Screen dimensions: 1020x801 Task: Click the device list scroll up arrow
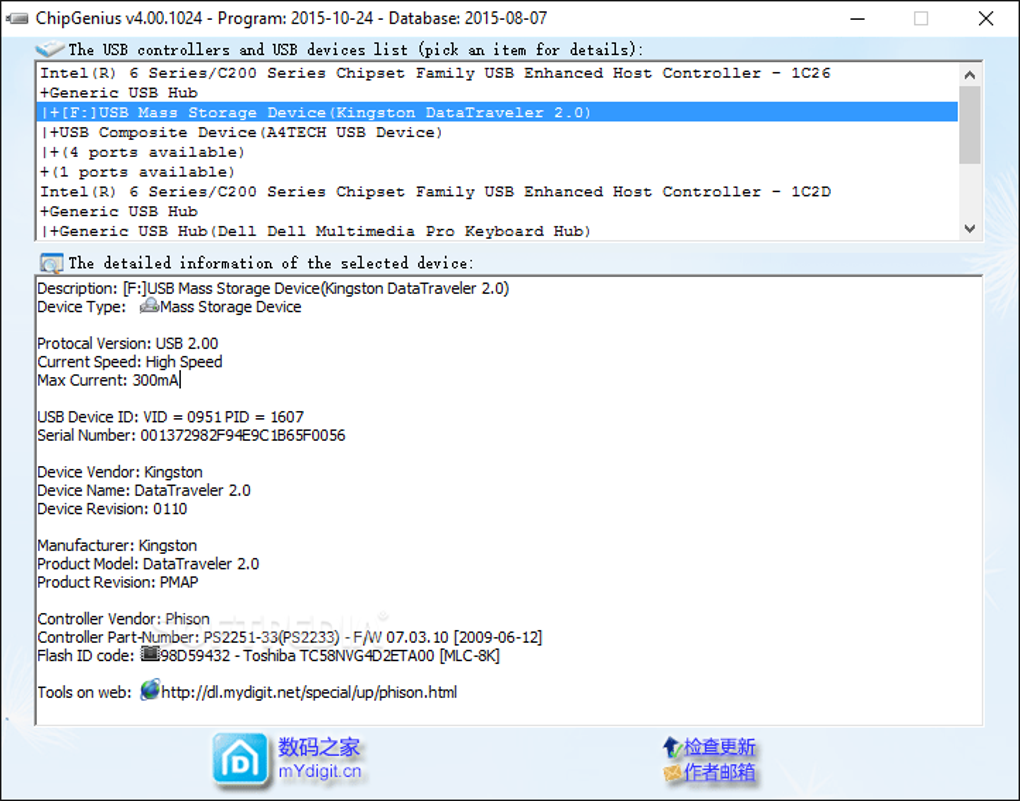[x=969, y=75]
